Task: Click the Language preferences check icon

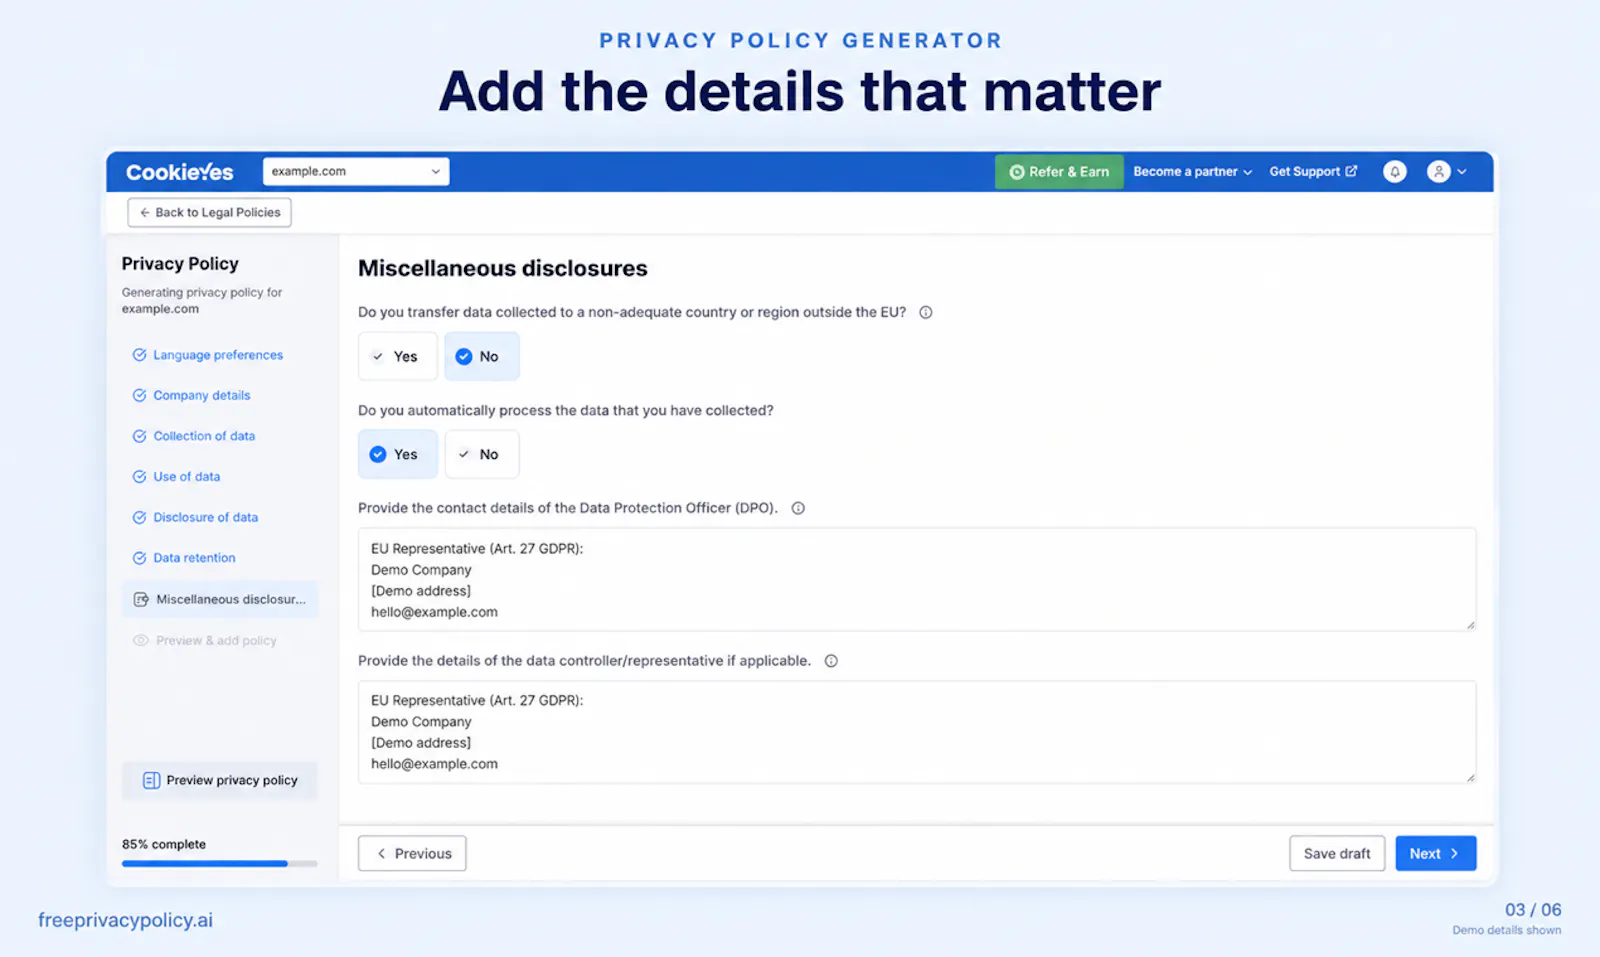Action: click(140, 355)
